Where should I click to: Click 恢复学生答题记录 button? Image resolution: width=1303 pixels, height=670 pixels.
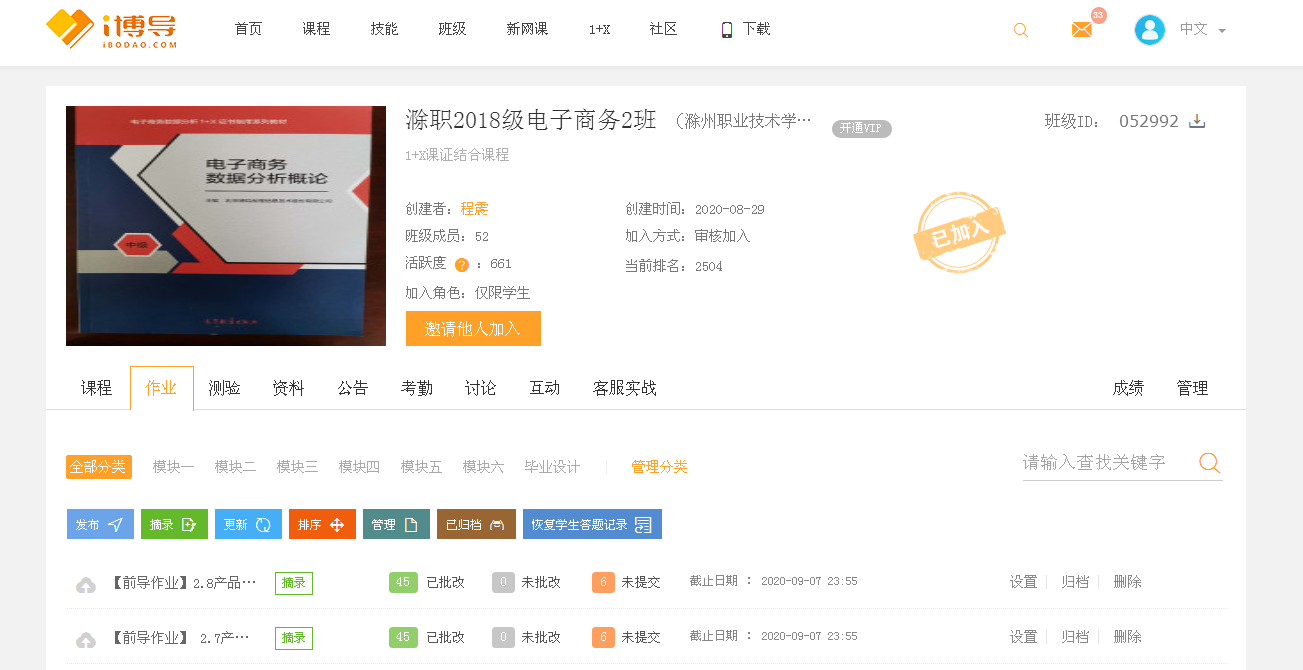[x=592, y=524]
